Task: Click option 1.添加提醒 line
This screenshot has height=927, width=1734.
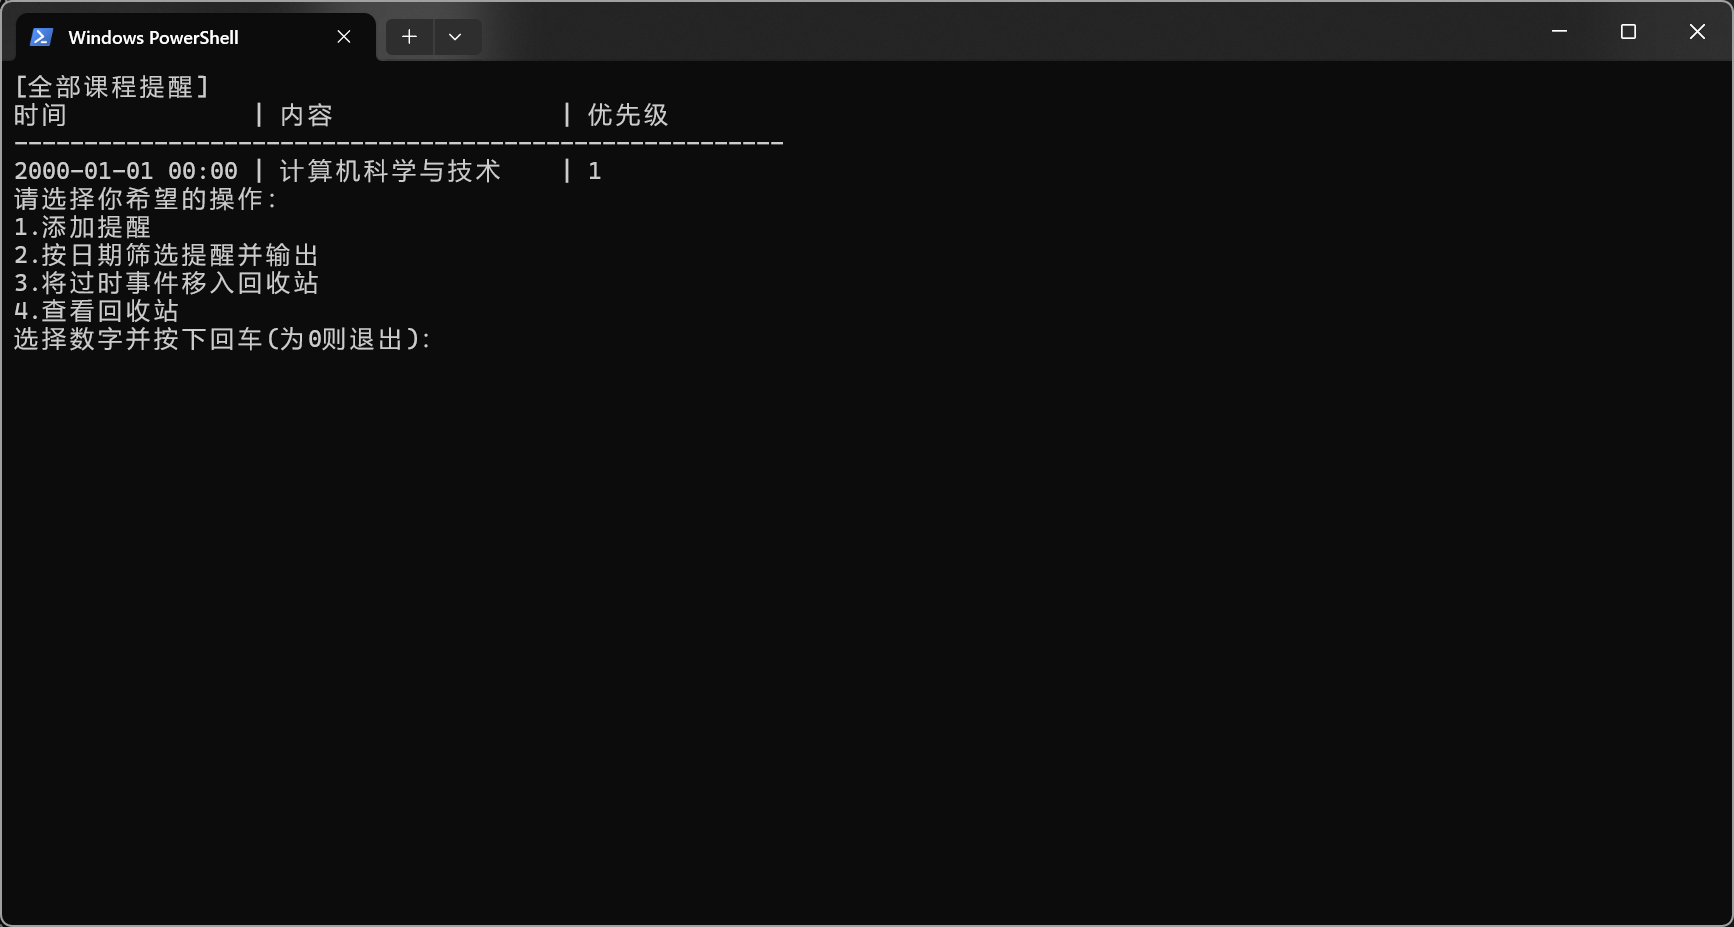Action: 82,227
